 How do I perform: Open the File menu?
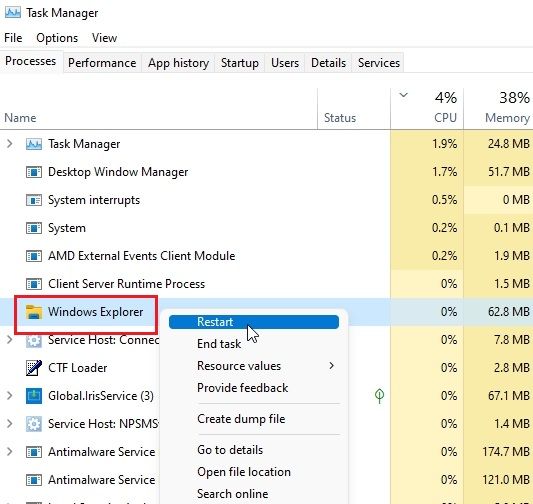pyautogui.click(x=13, y=38)
